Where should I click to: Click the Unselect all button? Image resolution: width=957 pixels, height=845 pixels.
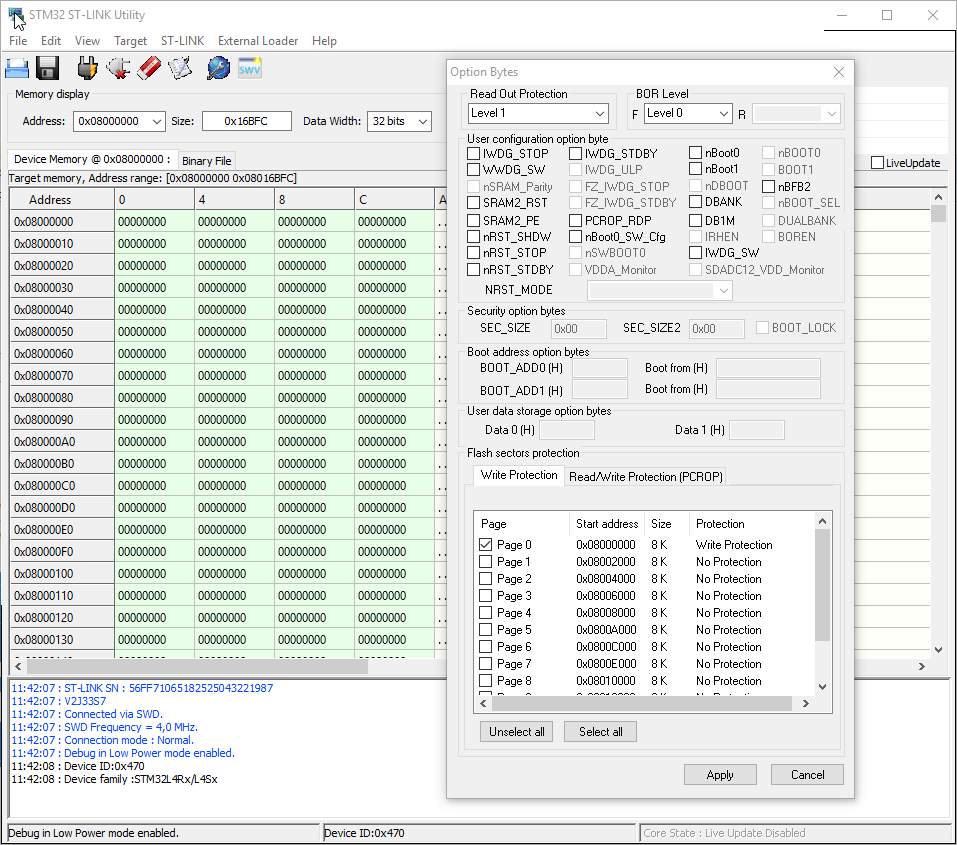(517, 732)
